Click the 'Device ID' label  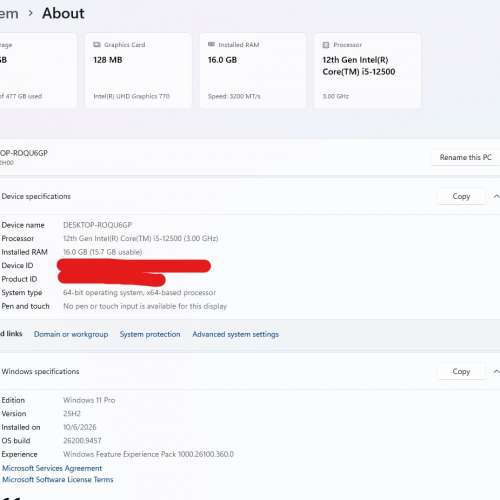point(17,266)
